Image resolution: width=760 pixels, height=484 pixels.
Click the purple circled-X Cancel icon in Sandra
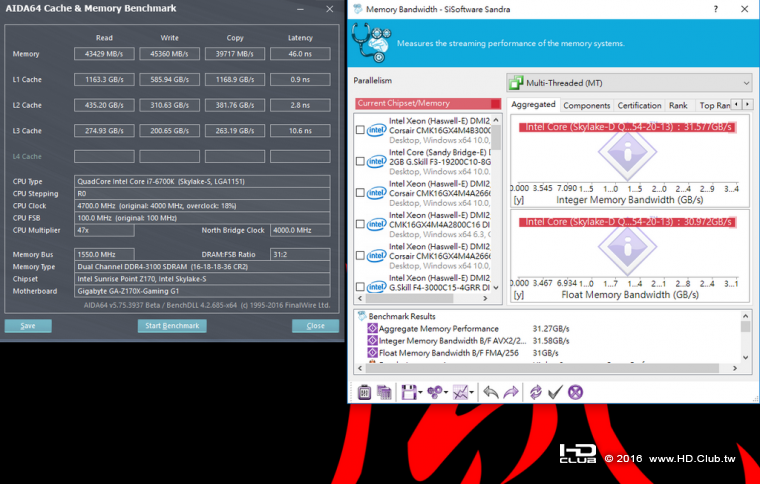(575, 392)
